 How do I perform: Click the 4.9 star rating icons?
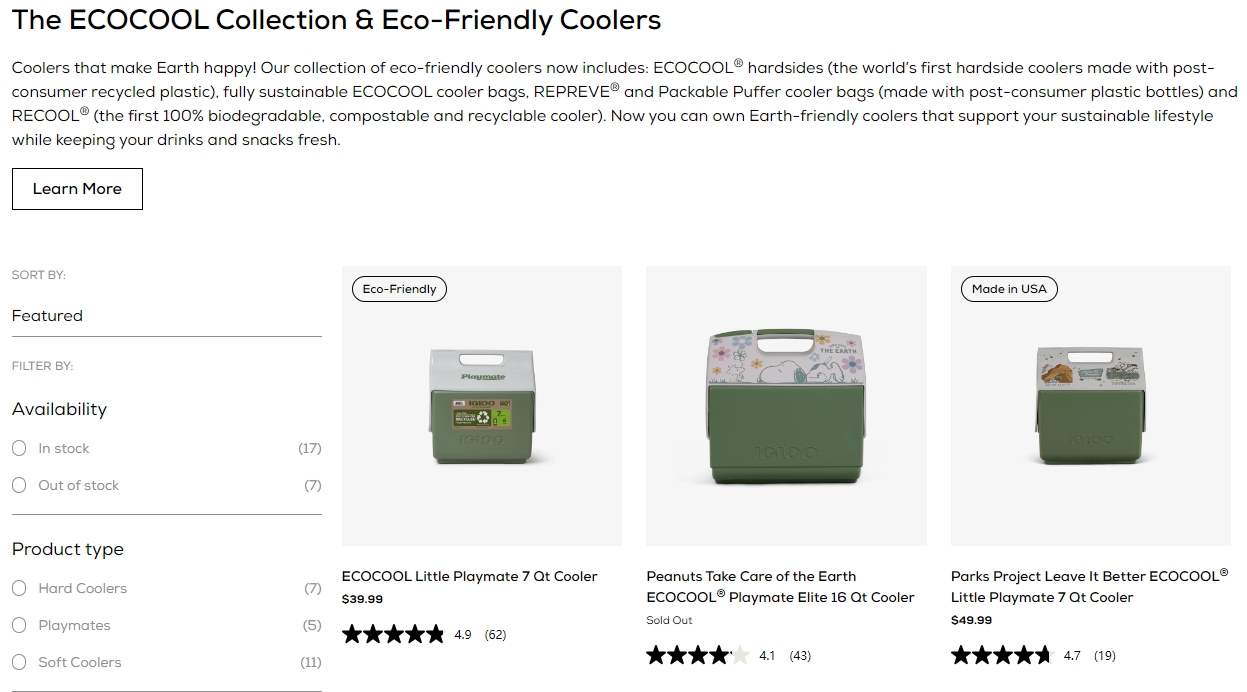[x=393, y=634]
